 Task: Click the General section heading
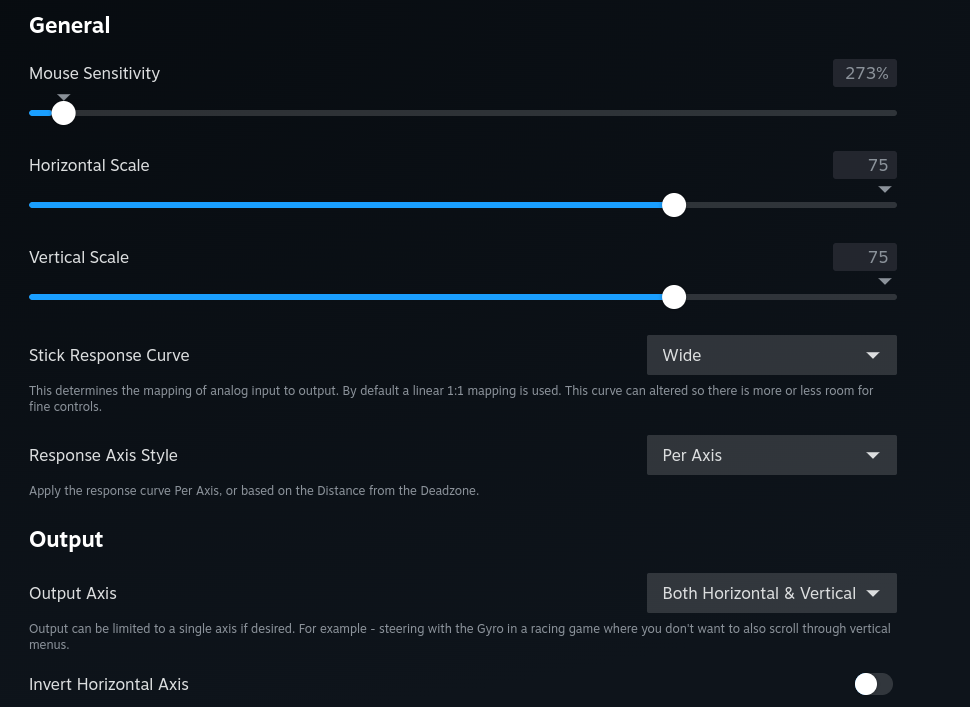point(69,25)
